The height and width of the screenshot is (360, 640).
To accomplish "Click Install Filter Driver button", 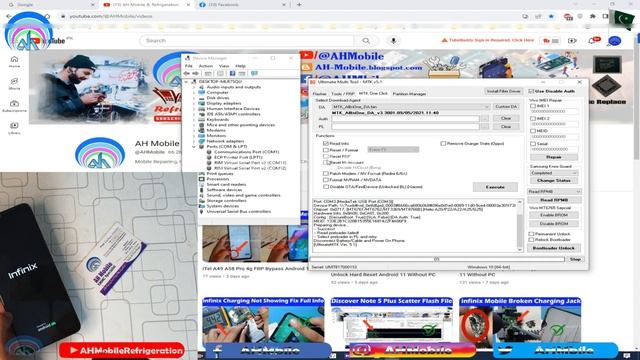I will (x=503, y=91).
